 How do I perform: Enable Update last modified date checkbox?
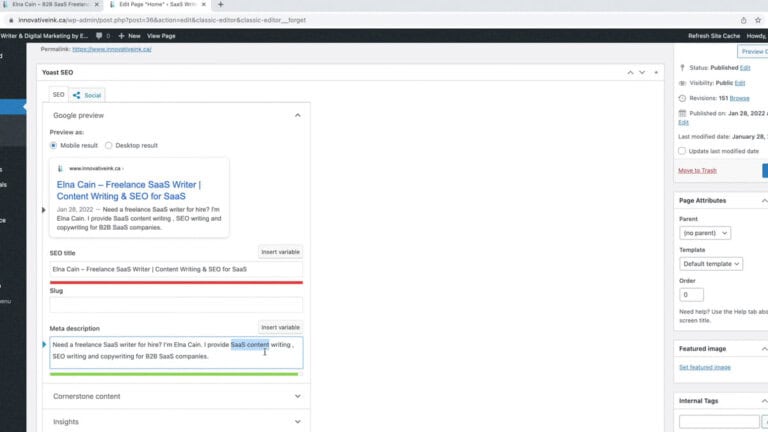coord(682,151)
